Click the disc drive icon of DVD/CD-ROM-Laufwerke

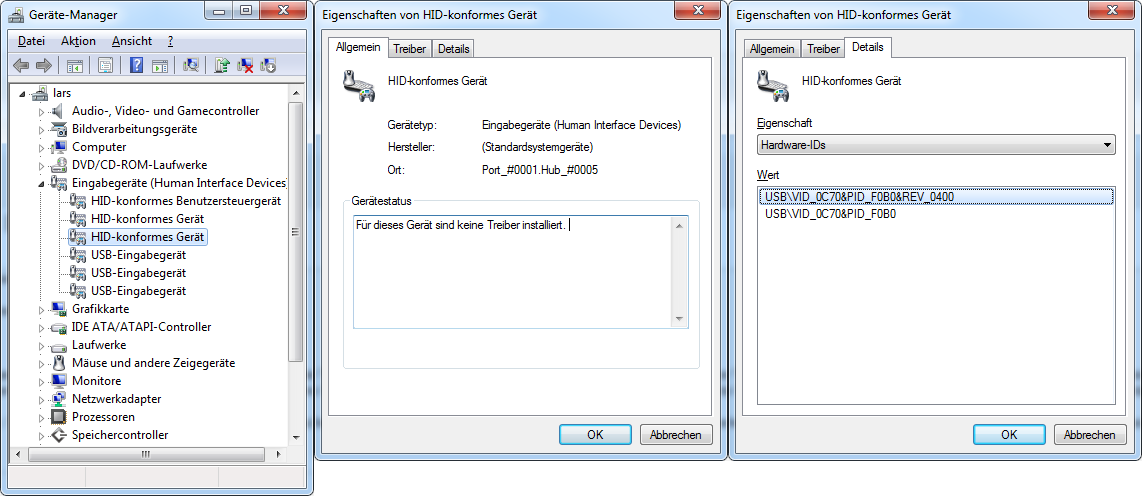click(x=58, y=165)
